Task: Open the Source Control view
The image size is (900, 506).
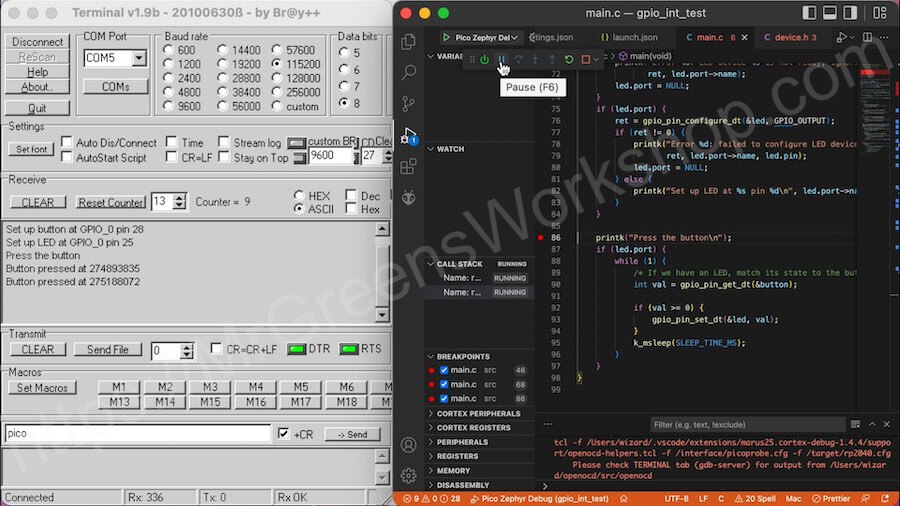Action: (x=409, y=104)
